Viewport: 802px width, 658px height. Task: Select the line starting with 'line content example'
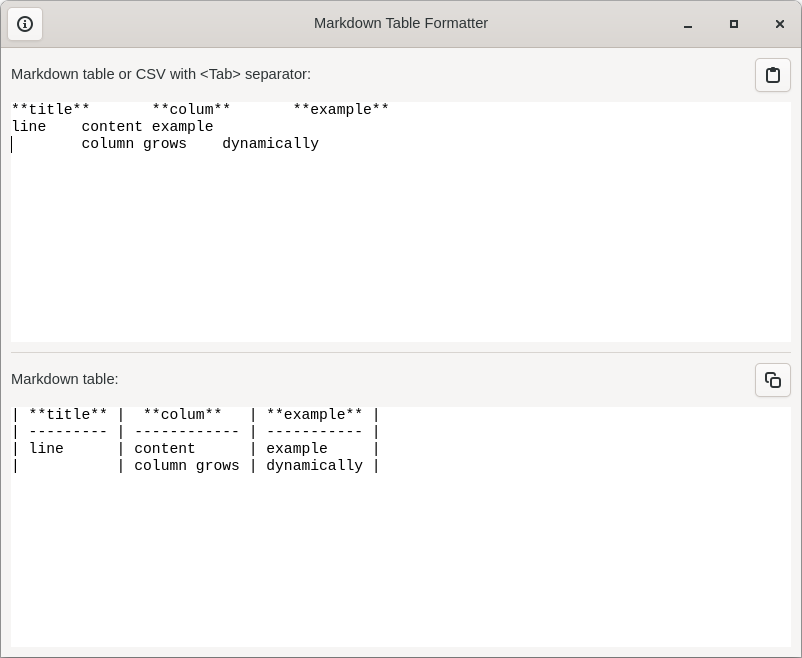(110, 126)
